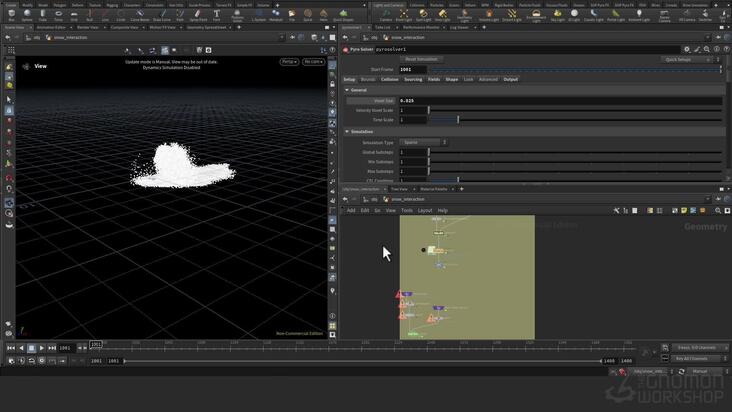Open the network editor Layout menu
Image resolution: width=732 pixels, height=412 pixels.
pos(425,211)
